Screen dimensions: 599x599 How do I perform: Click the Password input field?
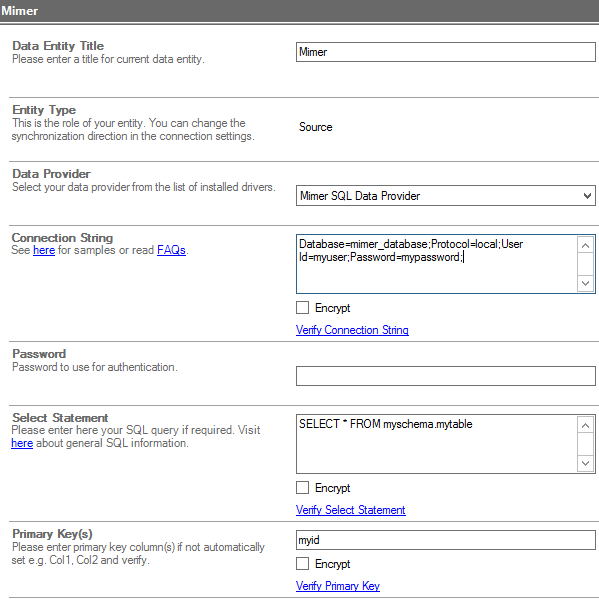pyautogui.click(x=445, y=376)
